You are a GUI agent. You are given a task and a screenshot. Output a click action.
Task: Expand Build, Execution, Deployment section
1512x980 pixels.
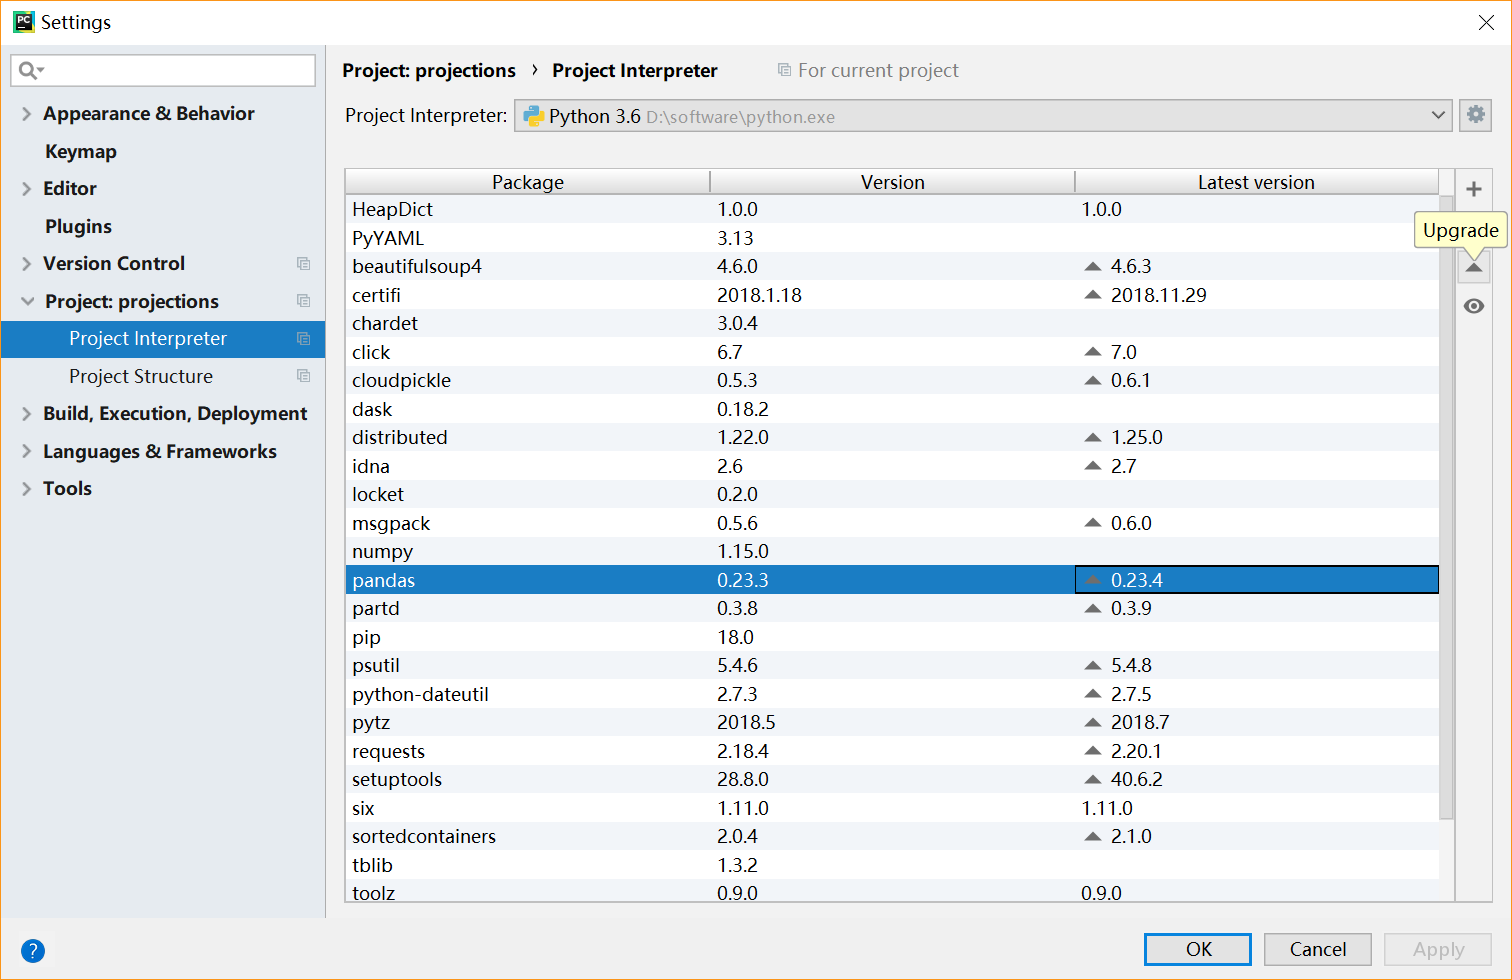pyautogui.click(x=26, y=413)
